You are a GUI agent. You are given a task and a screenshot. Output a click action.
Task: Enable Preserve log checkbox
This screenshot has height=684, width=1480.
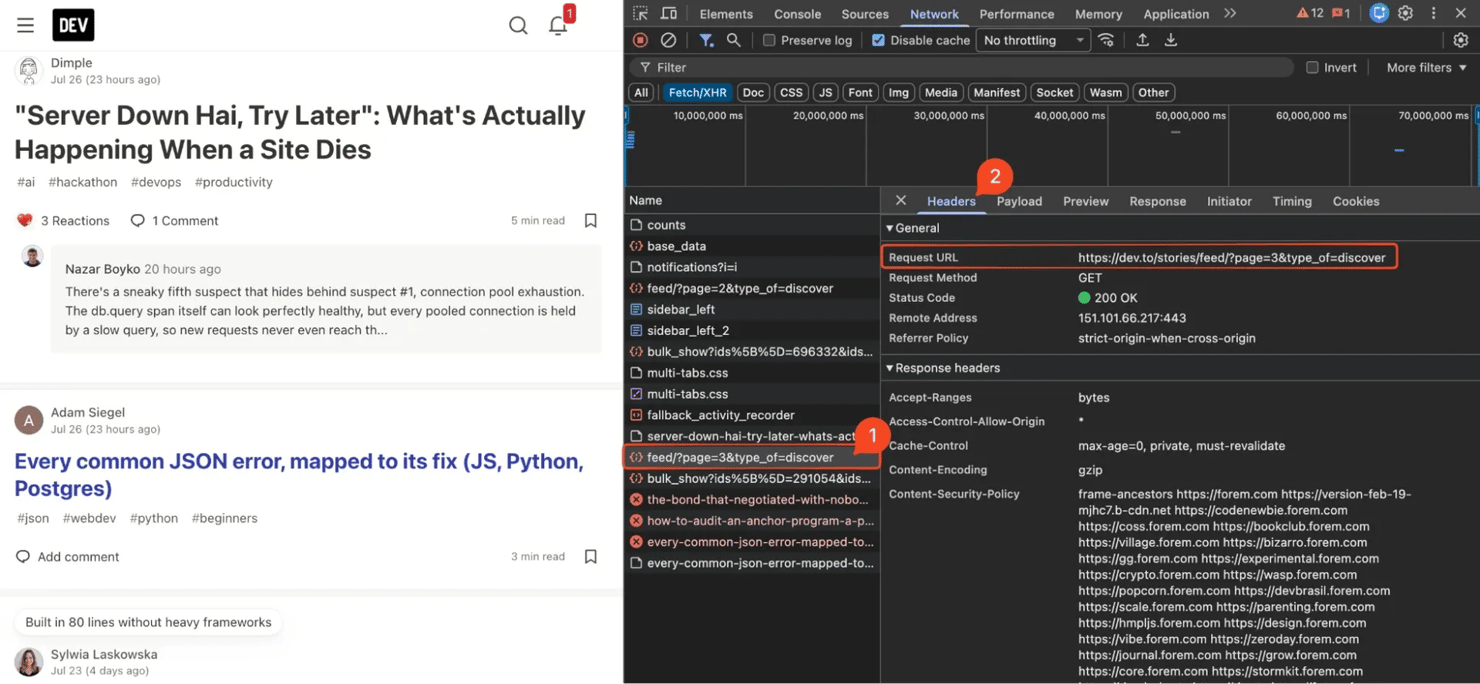point(769,40)
